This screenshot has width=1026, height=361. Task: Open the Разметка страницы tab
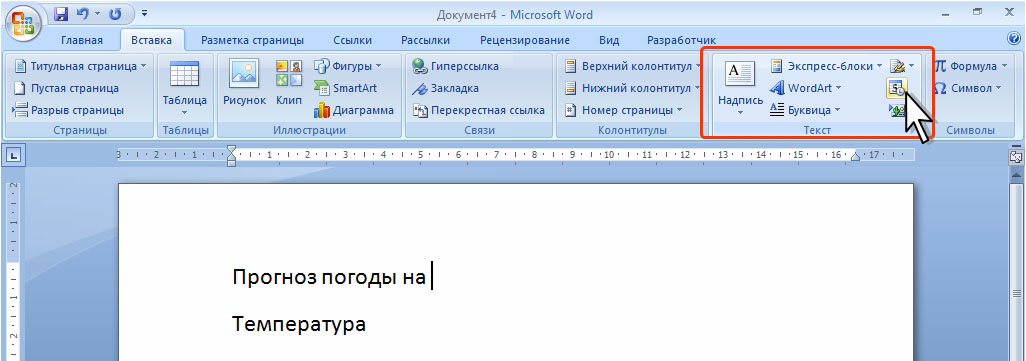coord(253,41)
